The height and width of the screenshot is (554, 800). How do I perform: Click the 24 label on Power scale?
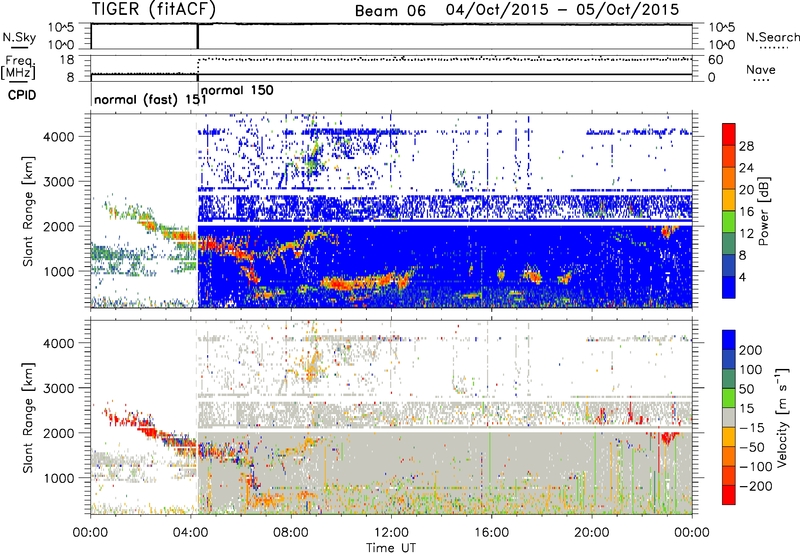pyautogui.click(x=746, y=168)
